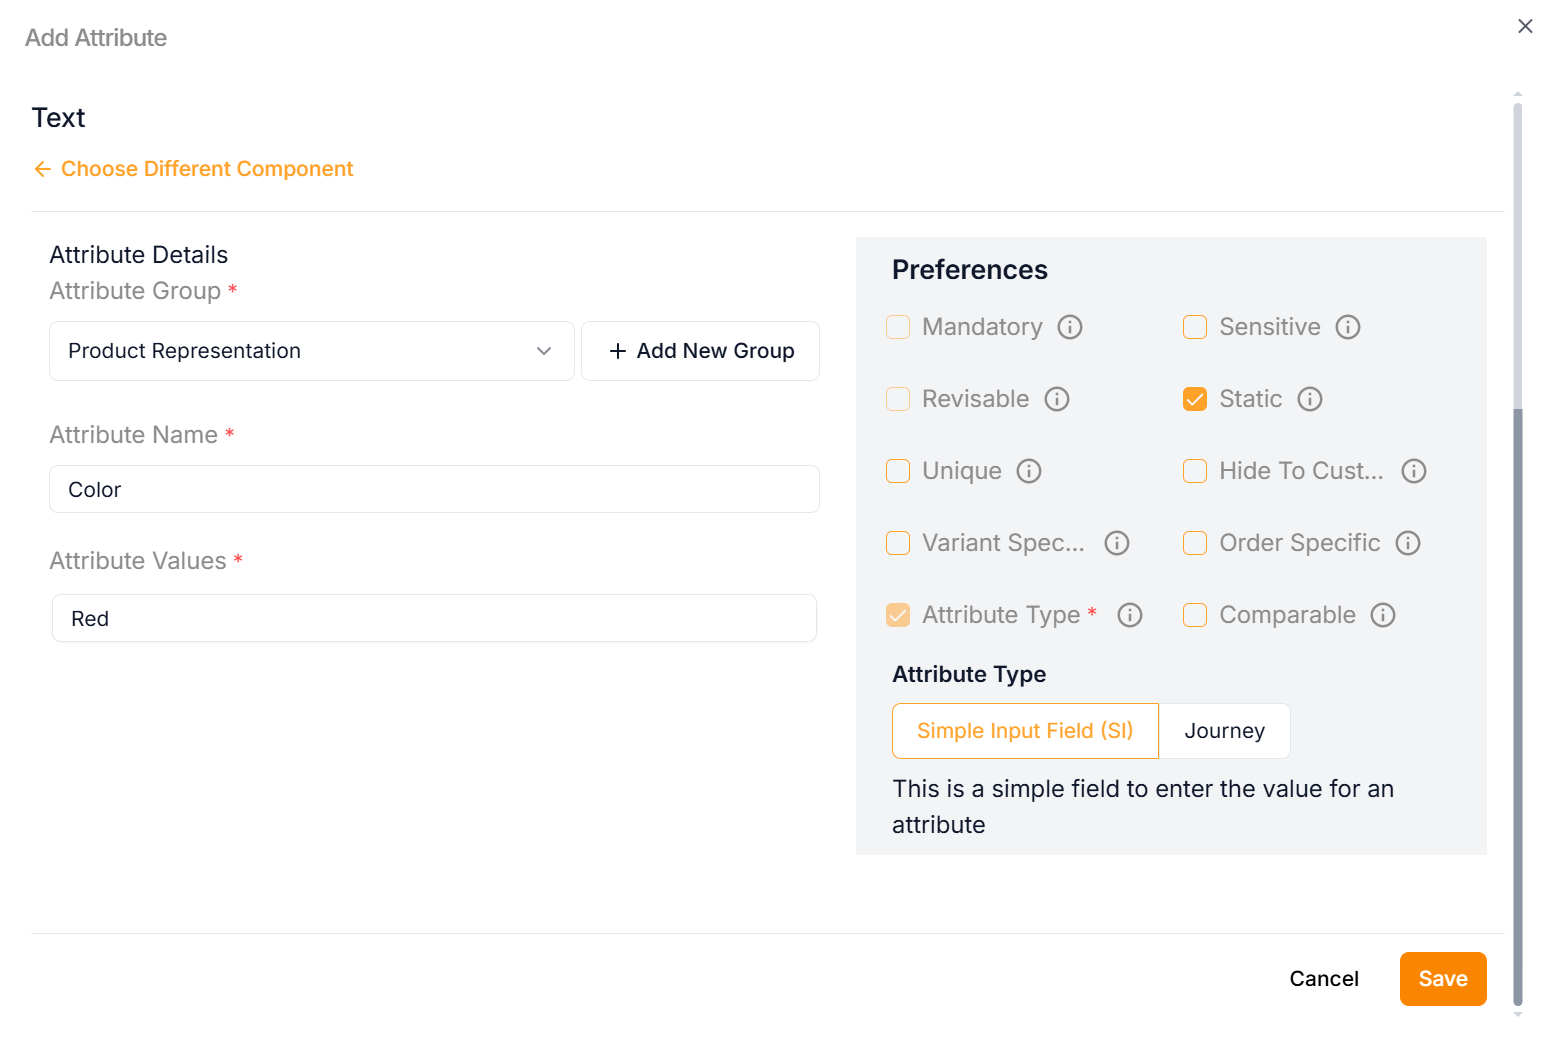Click the info icon next to Unique

[x=1029, y=471]
